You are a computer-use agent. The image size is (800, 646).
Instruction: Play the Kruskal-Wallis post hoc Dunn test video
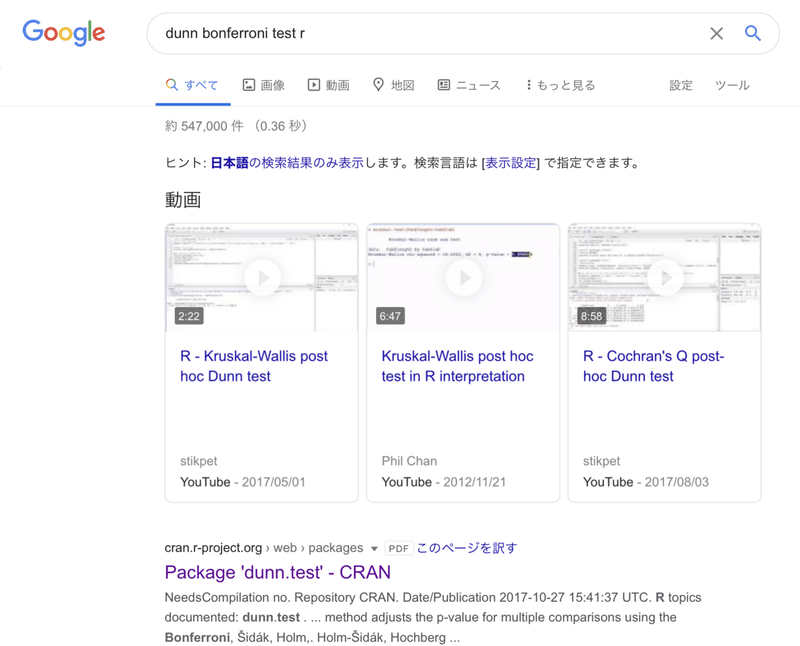(261, 277)
